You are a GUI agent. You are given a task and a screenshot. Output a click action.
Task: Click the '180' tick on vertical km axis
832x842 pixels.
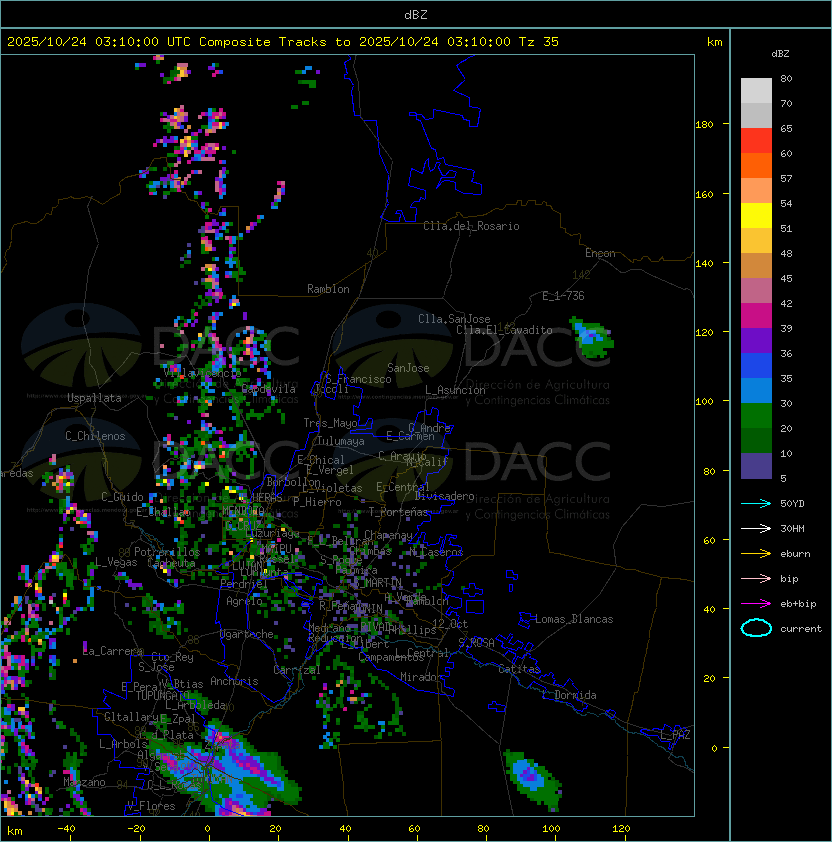click(x=704, y=125)
